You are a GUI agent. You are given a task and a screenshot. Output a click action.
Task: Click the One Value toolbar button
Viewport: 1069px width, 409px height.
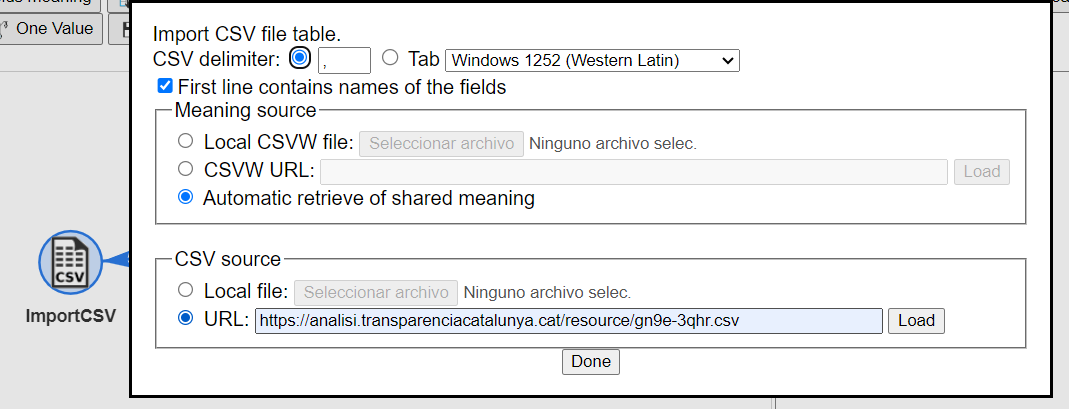51,29
